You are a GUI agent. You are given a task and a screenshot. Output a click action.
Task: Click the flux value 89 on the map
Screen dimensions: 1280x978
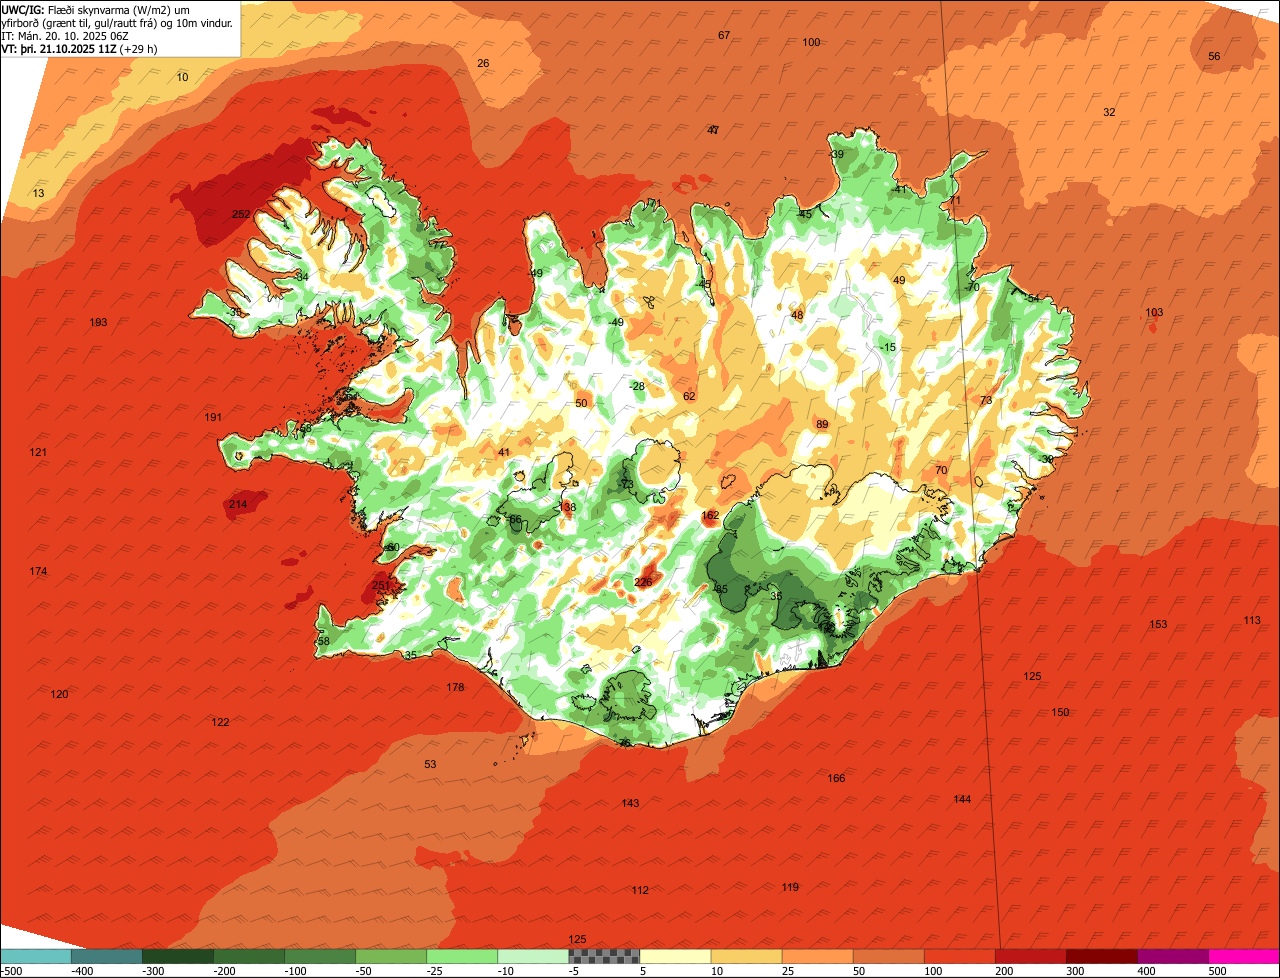tap(822, 425)
